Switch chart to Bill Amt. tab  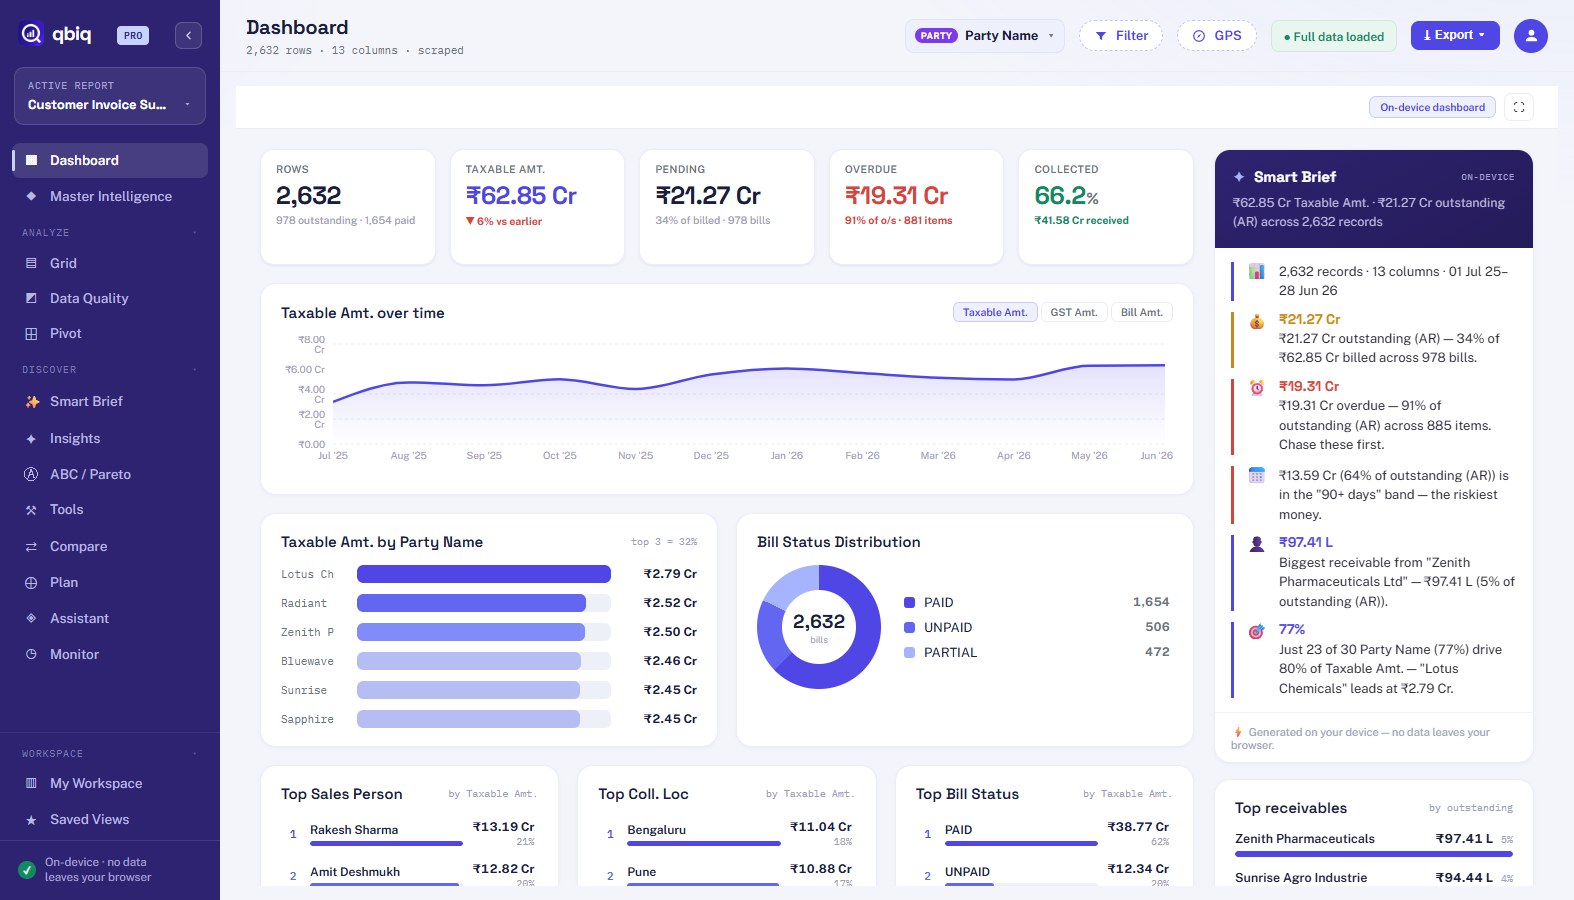coord(1142,312)
